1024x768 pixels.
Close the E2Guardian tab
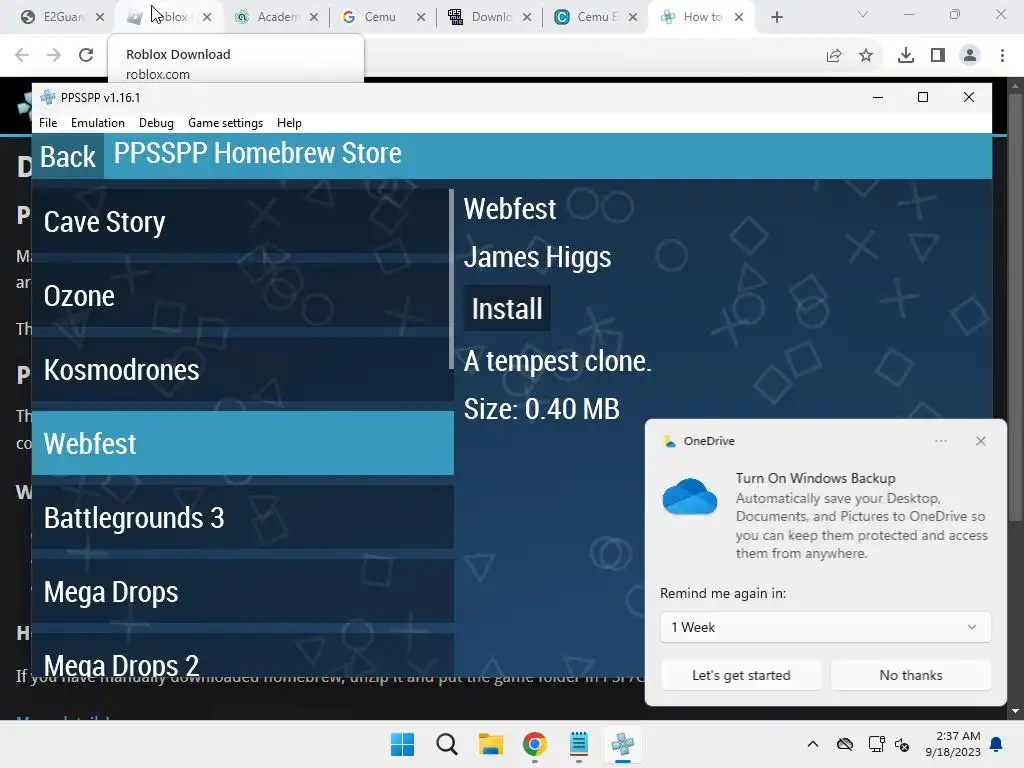coord(100,17)
